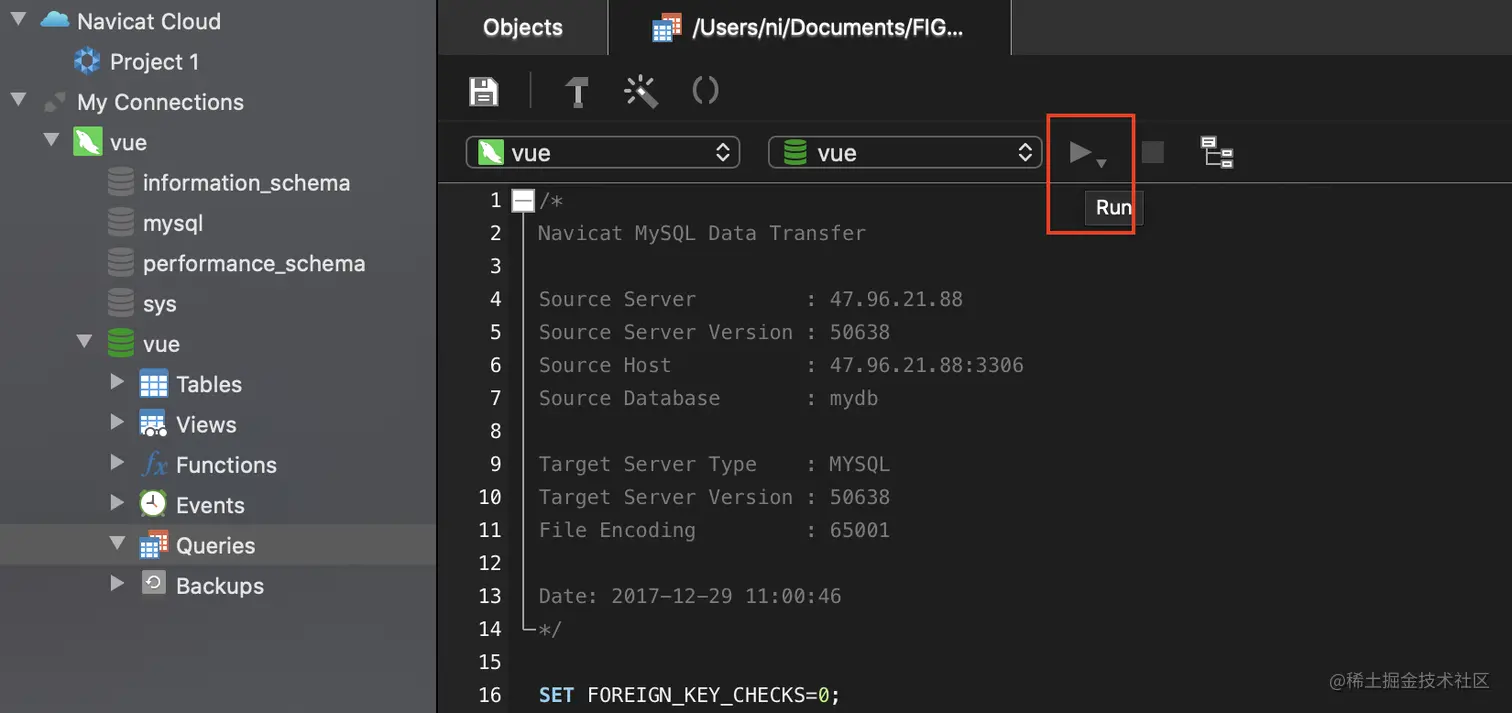The width and height of the screenshot is (1512, 713).
Task: Expand the Views node
Action: [117, 422]
